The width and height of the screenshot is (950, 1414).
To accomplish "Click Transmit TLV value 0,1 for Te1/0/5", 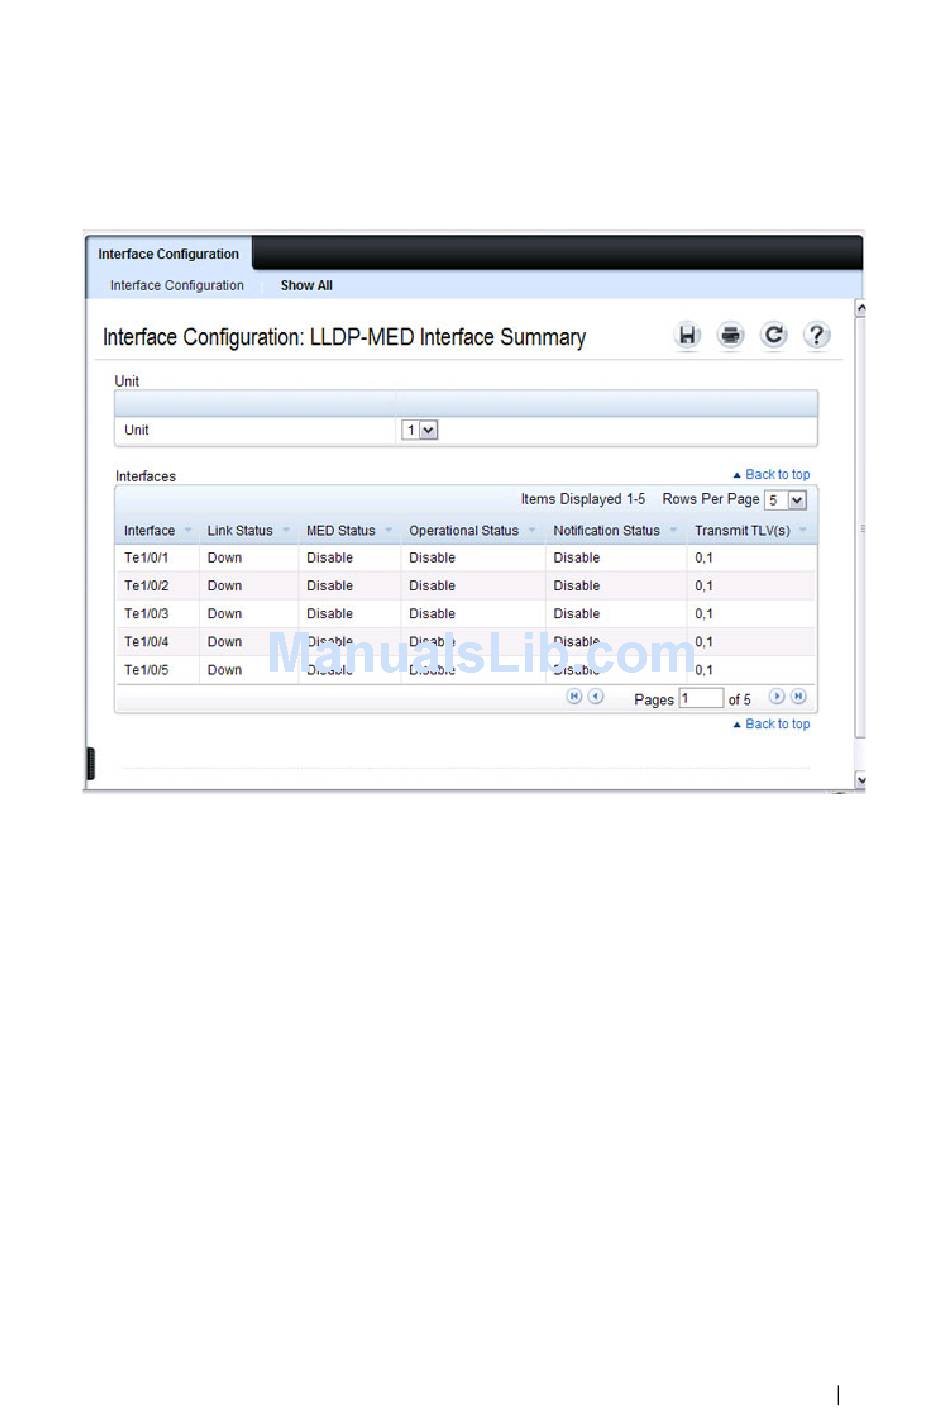I will tap(704, 670).
